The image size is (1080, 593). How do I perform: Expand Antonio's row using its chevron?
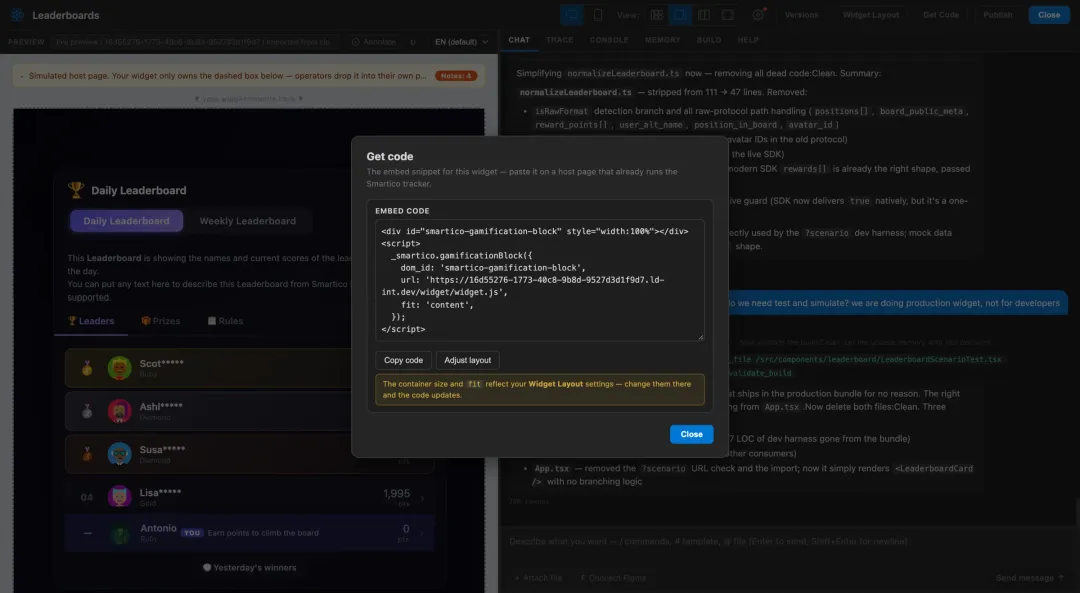(x=422, y=533)
